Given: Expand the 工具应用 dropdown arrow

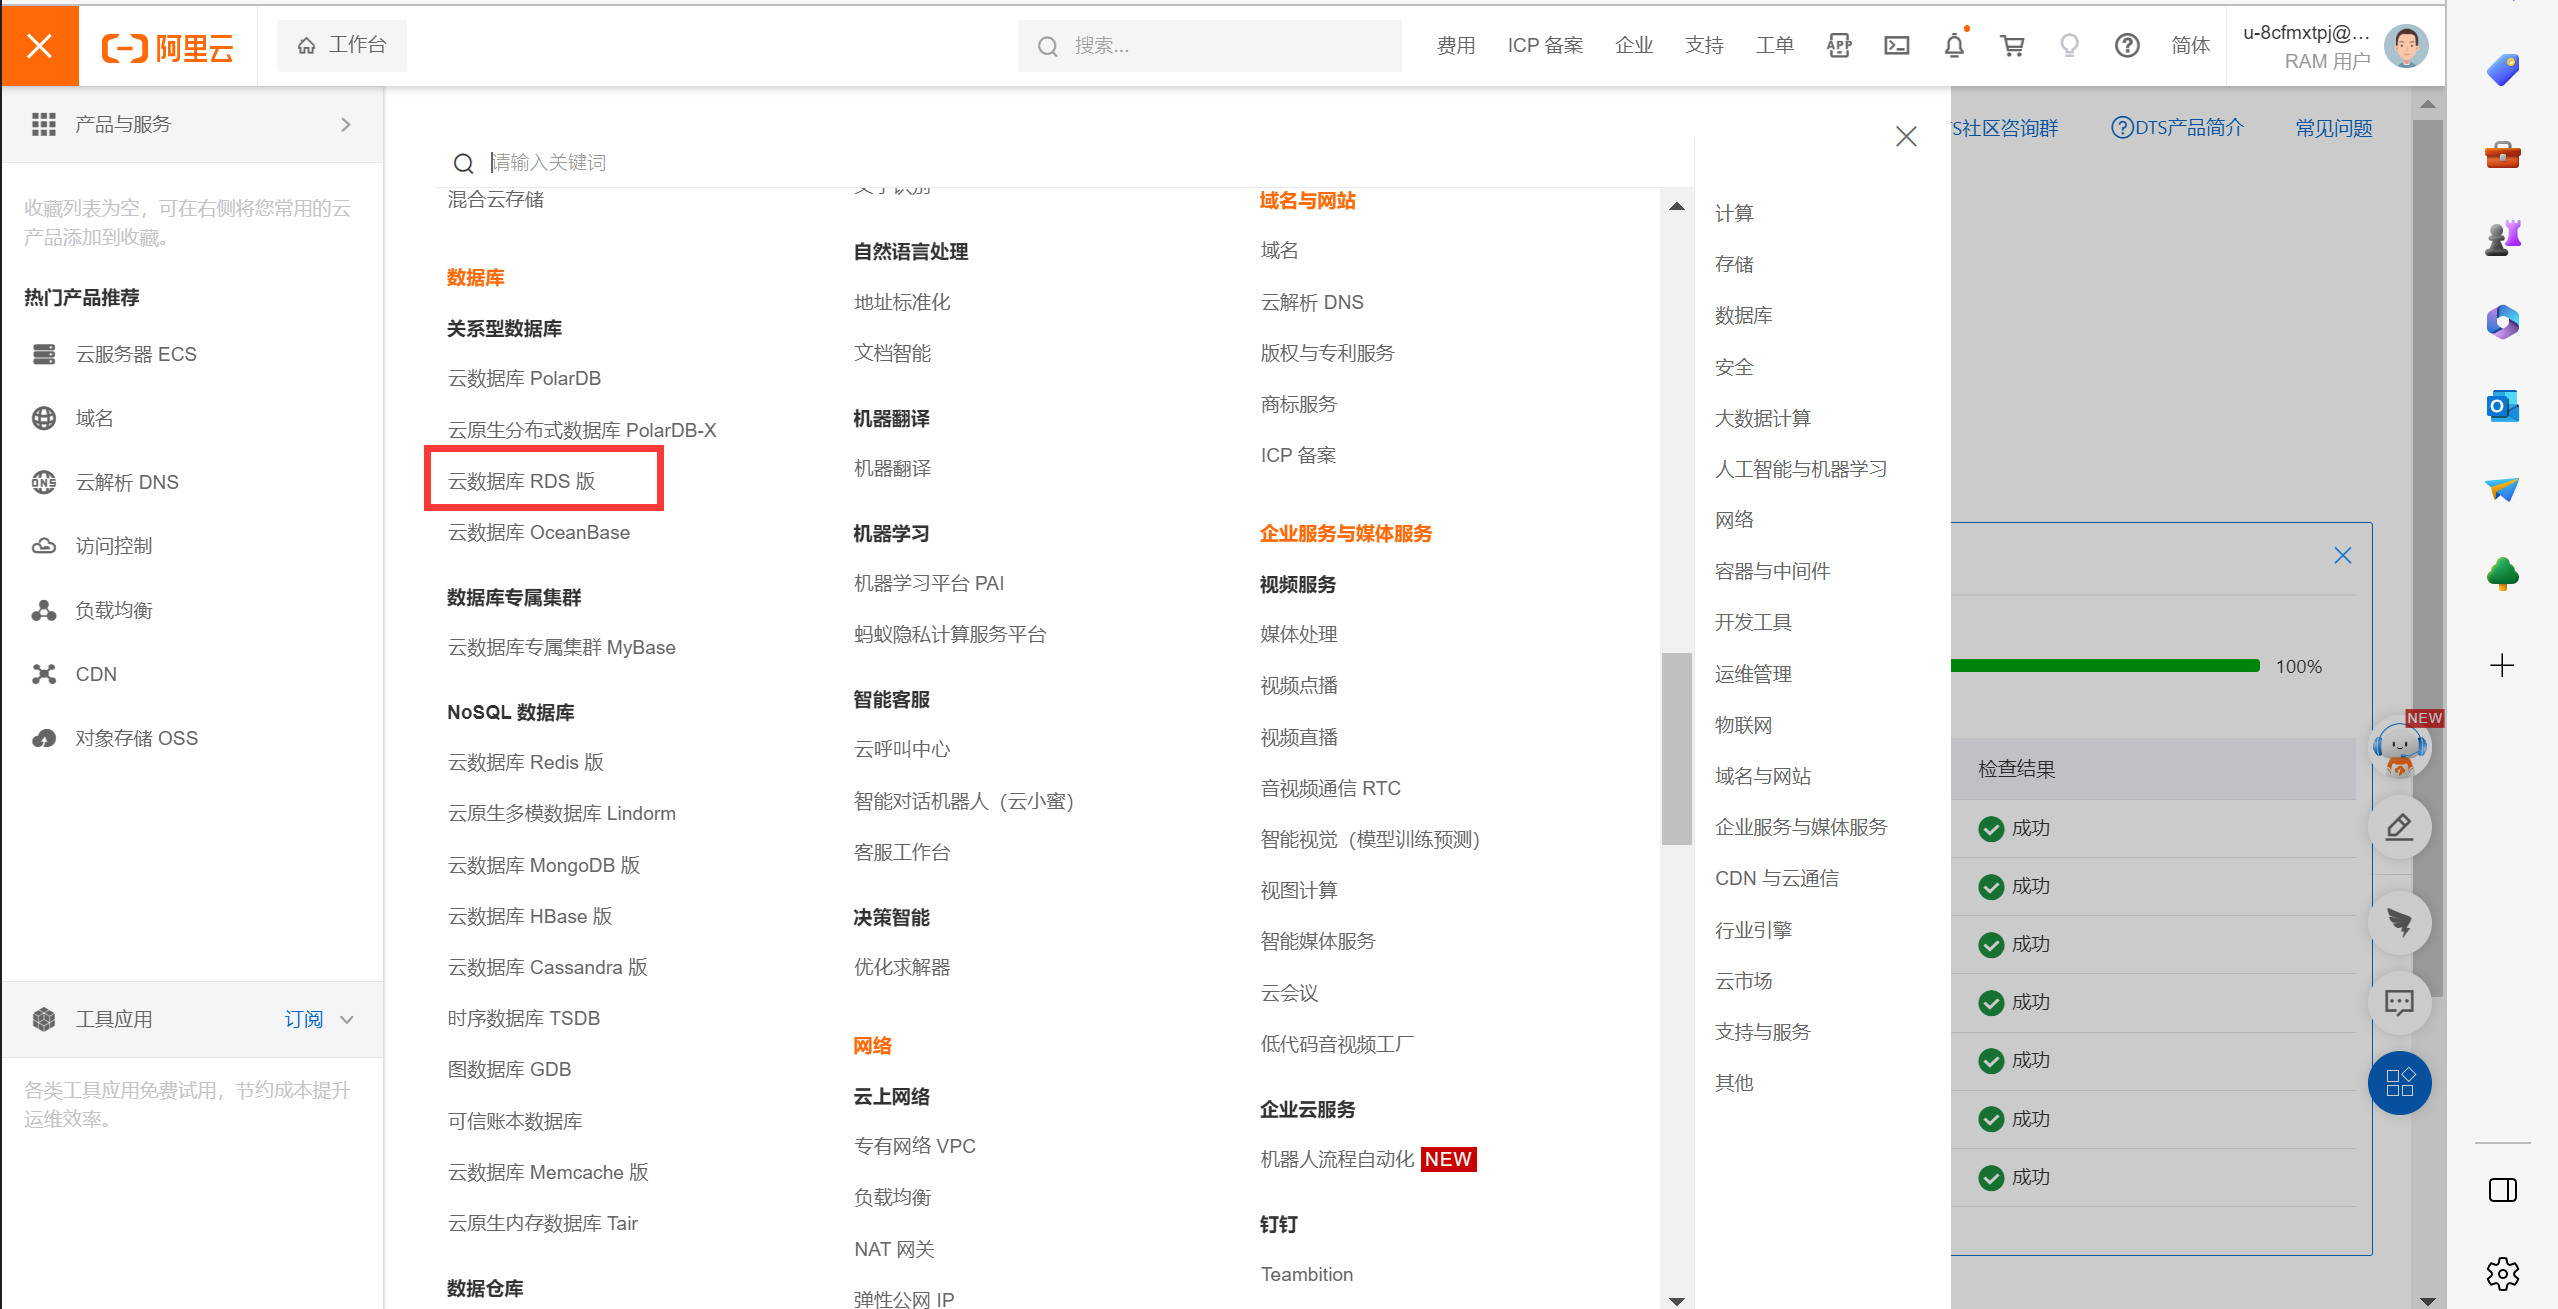Looking at the screenshot, I should pos(347,1020).
